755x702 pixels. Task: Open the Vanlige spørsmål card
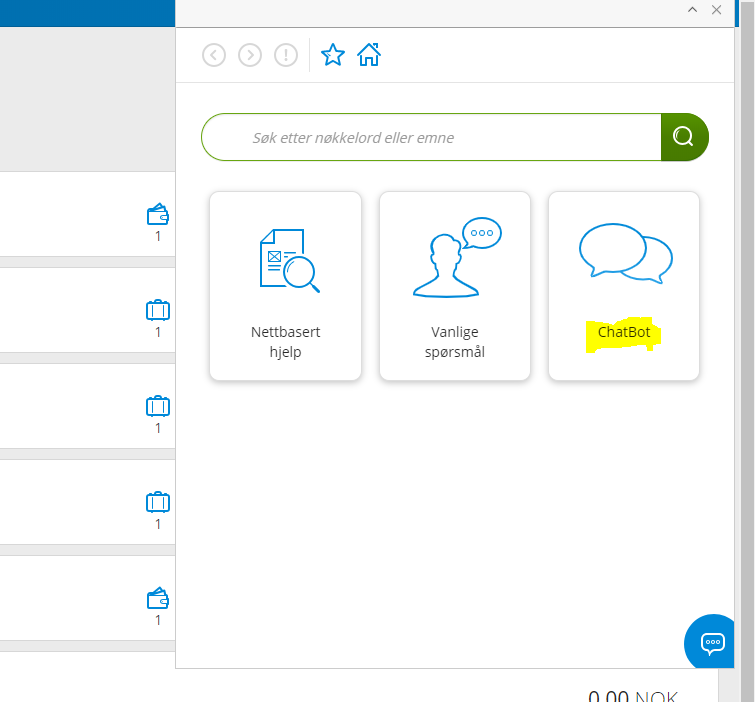point(455,286)
